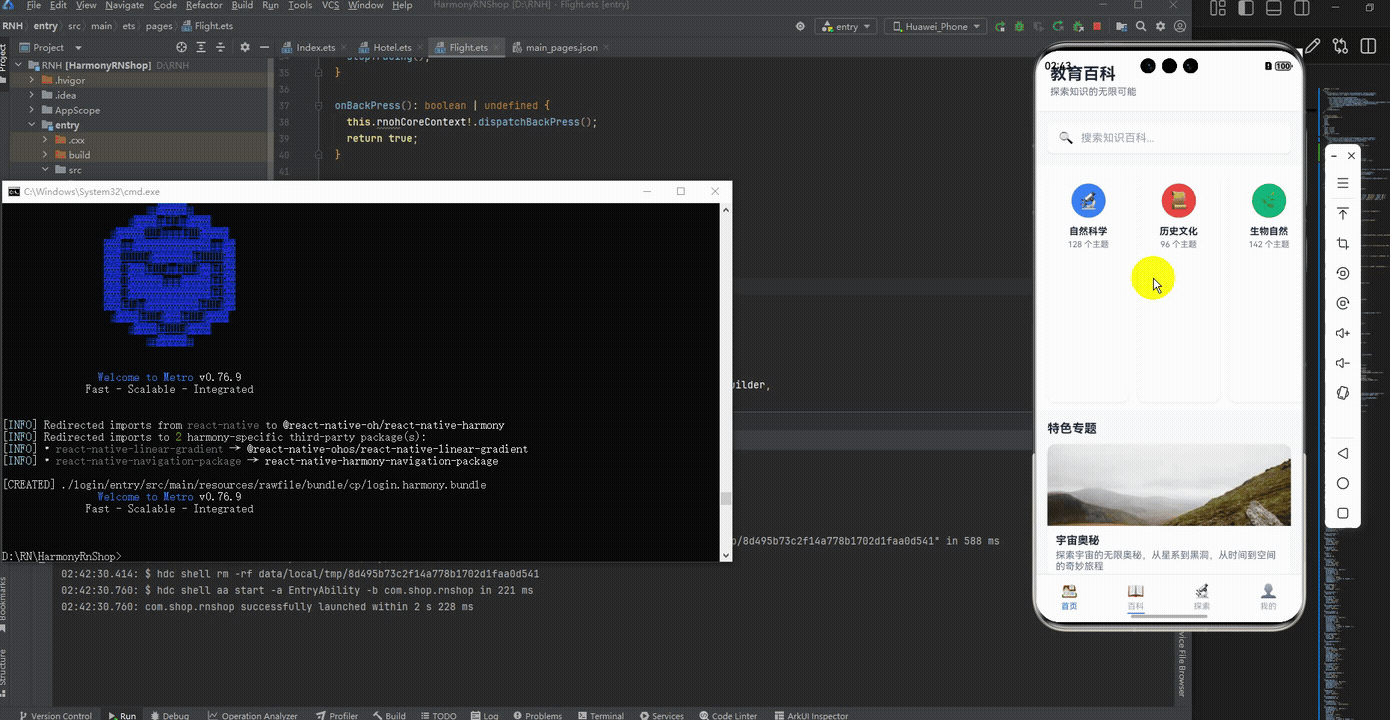Screen dimensions: 1390x720
Task: Open the Search Everywhere magnifier icon
Action: 1141,27
